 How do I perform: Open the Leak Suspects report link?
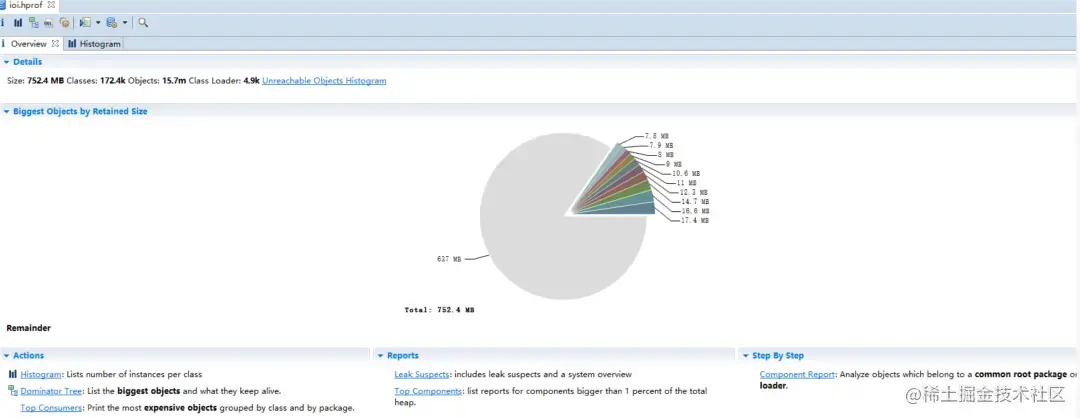[422, 374]
